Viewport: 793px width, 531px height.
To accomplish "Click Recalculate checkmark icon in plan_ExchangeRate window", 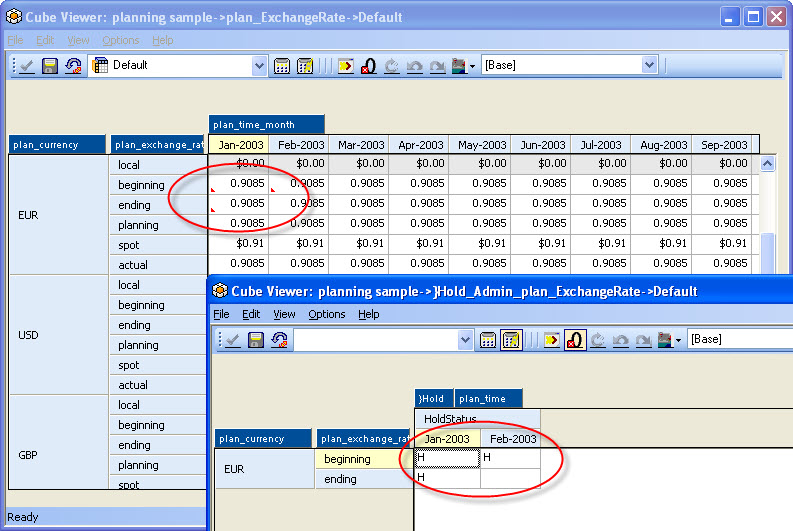I will [26, 66].
